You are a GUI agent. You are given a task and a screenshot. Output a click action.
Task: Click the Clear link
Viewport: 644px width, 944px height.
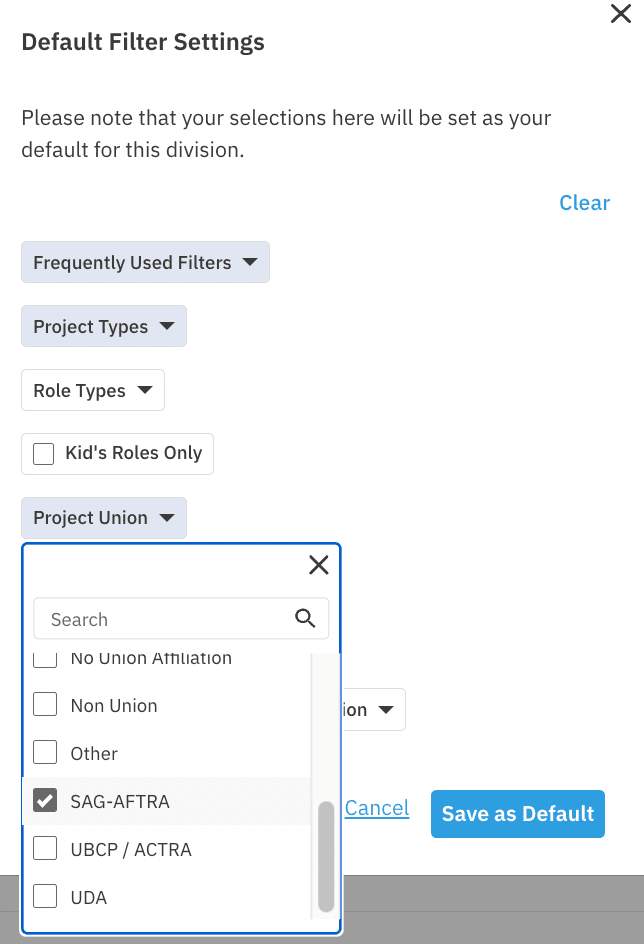(584, 203)
